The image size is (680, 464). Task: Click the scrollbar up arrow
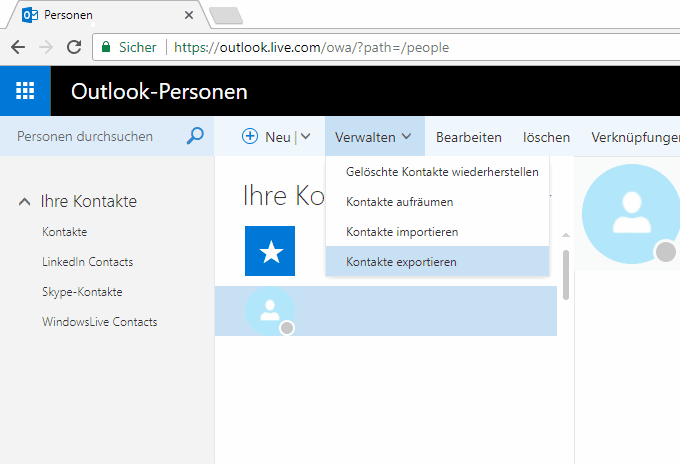(566, 235)
